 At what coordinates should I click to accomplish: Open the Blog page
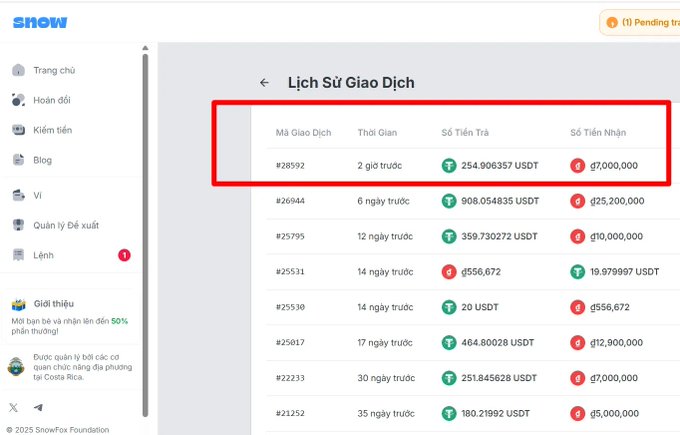[42, 160]
